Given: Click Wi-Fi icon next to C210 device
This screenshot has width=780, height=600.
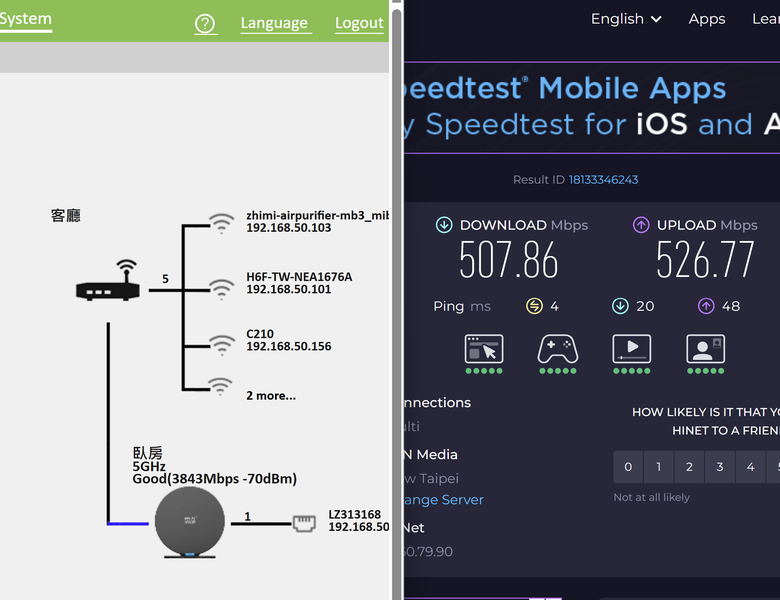Looking at the screenshot, I should pyautogui.click(x=221, y=345).
